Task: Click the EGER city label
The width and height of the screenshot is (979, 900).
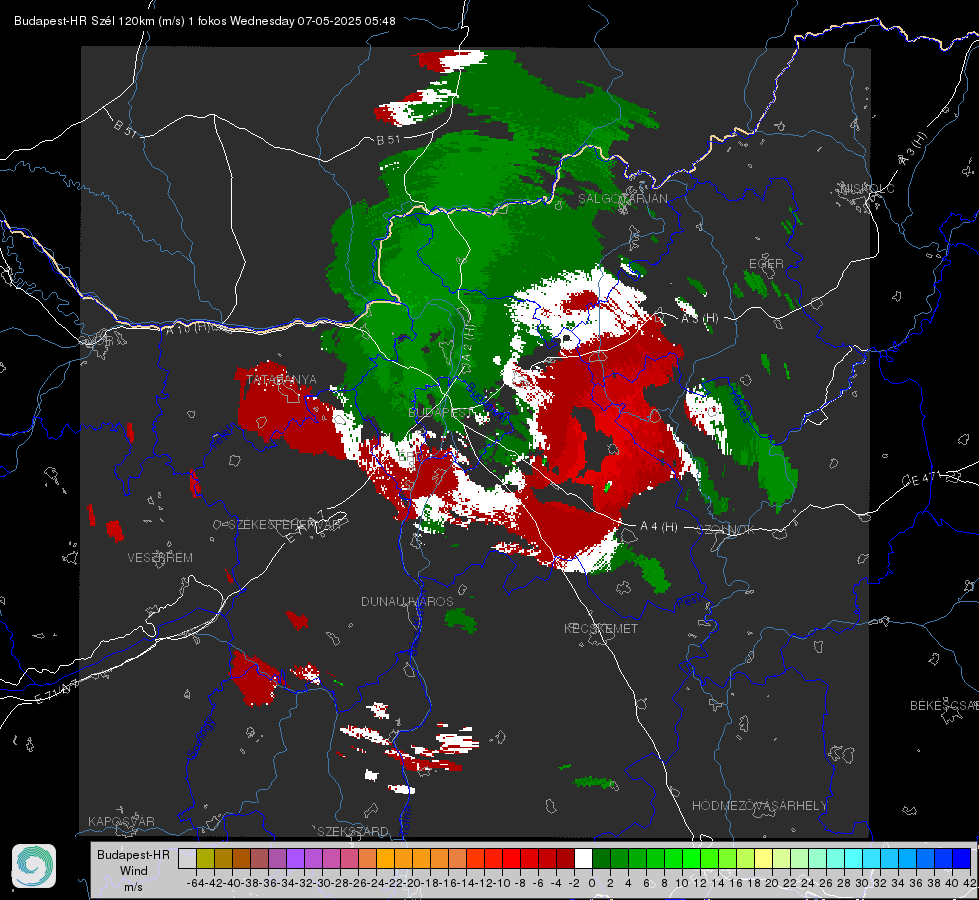Action: [x=766, y=264]
